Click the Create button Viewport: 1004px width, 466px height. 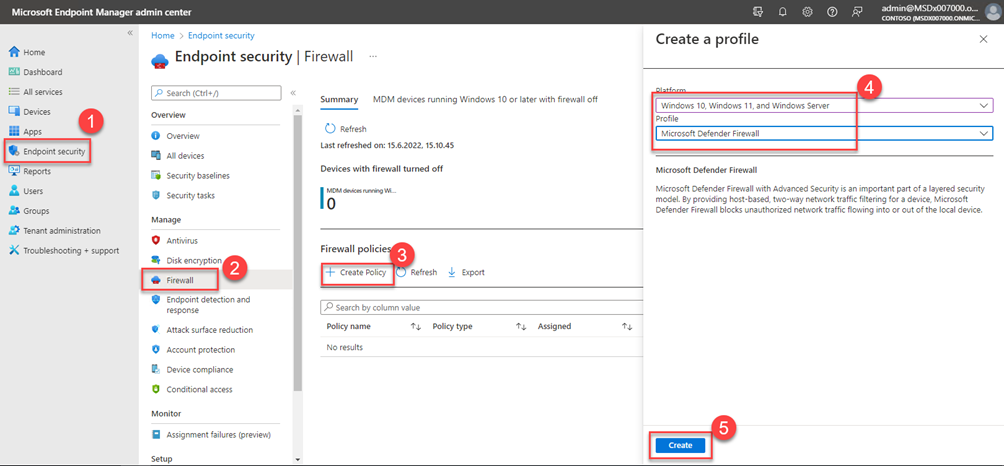[x=680, y=446]
